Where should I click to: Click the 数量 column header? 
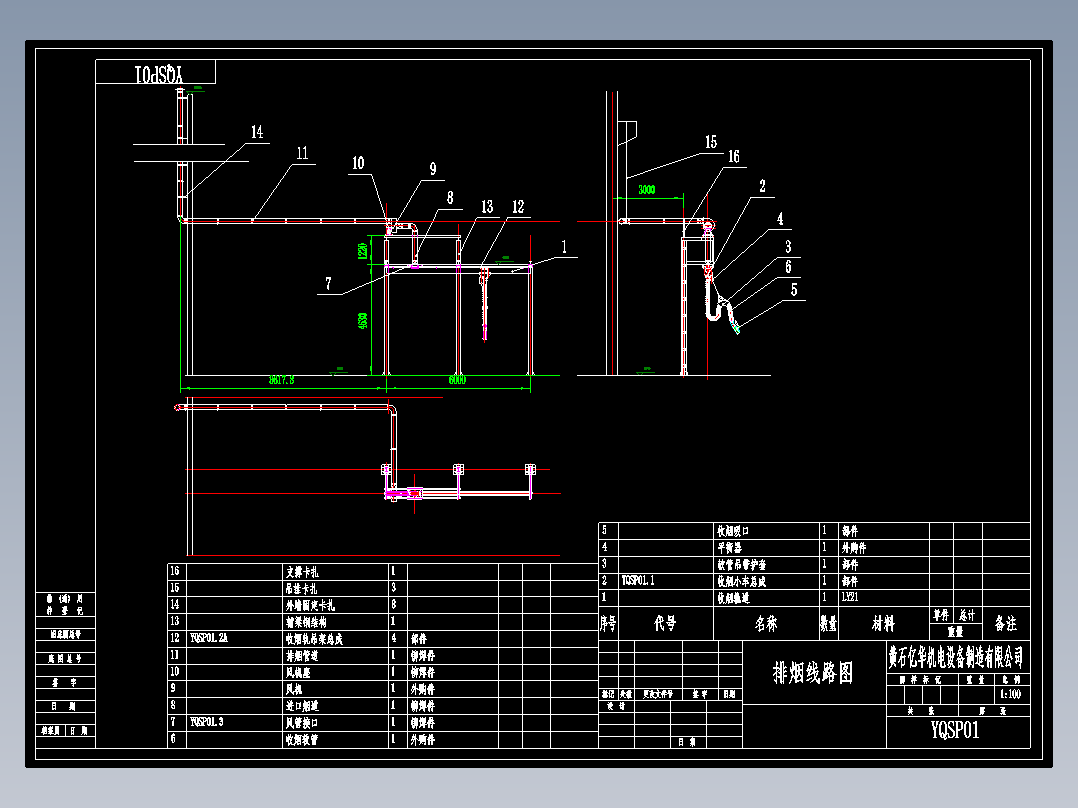(x=828, y=624)
